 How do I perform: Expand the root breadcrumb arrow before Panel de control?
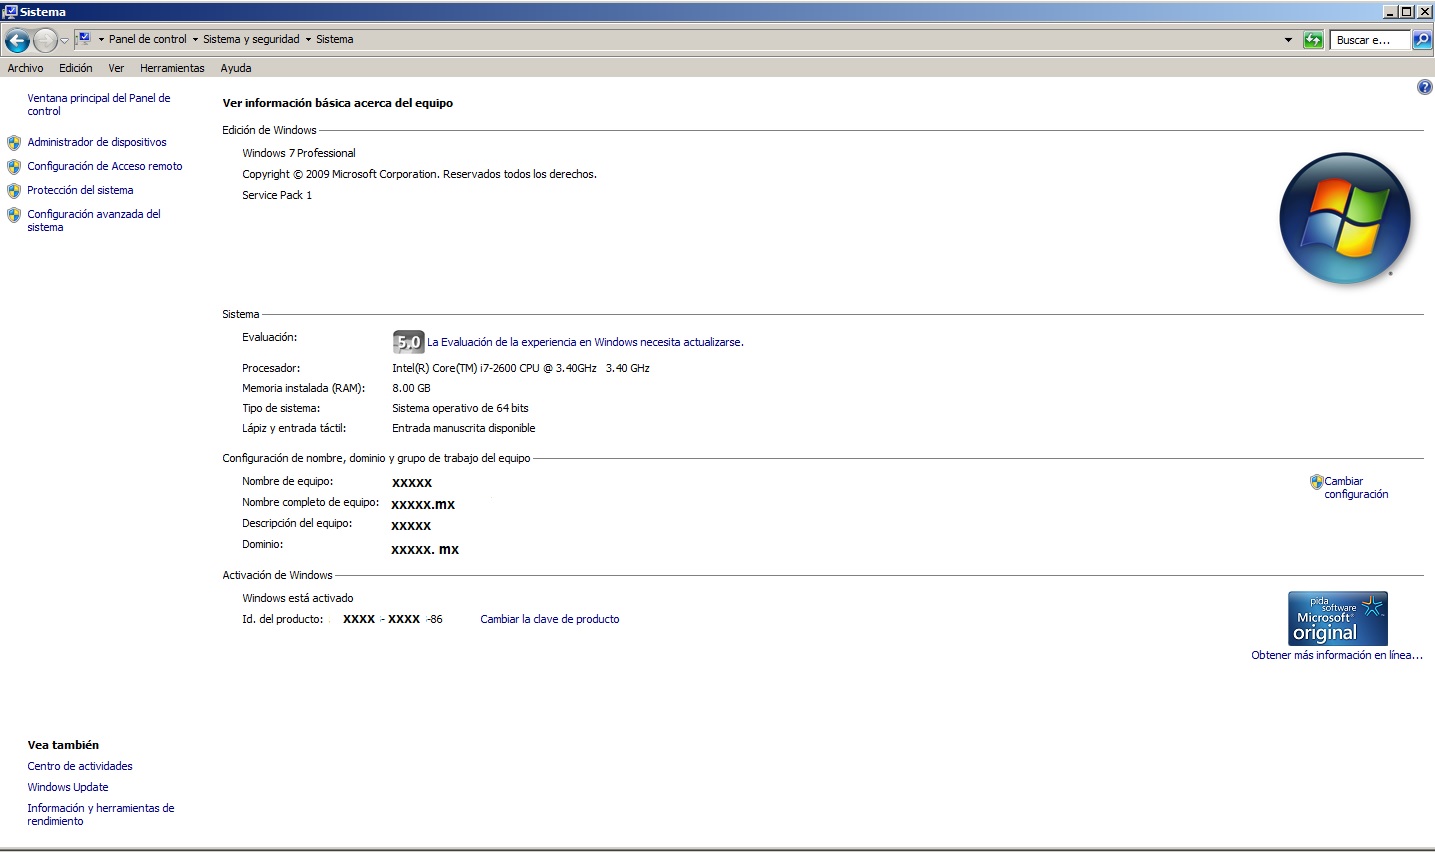(101, 40)
